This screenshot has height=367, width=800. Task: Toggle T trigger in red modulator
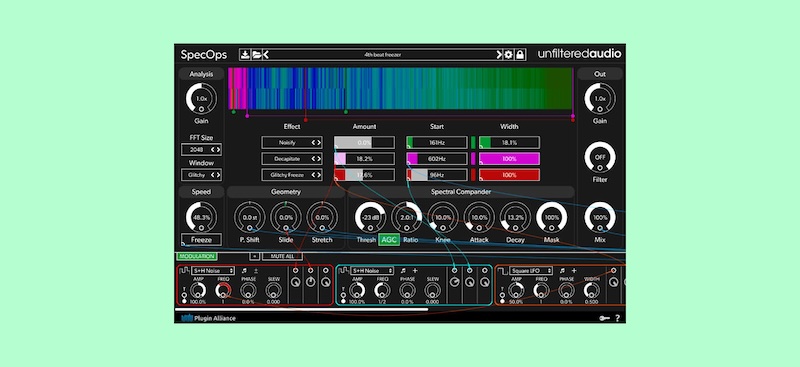(x=184, y=295)
